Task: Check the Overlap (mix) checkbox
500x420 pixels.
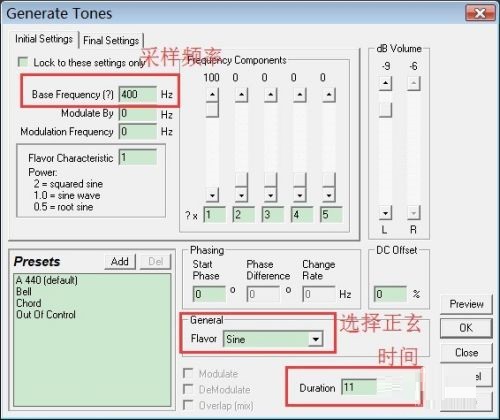Action: point(188,405)
